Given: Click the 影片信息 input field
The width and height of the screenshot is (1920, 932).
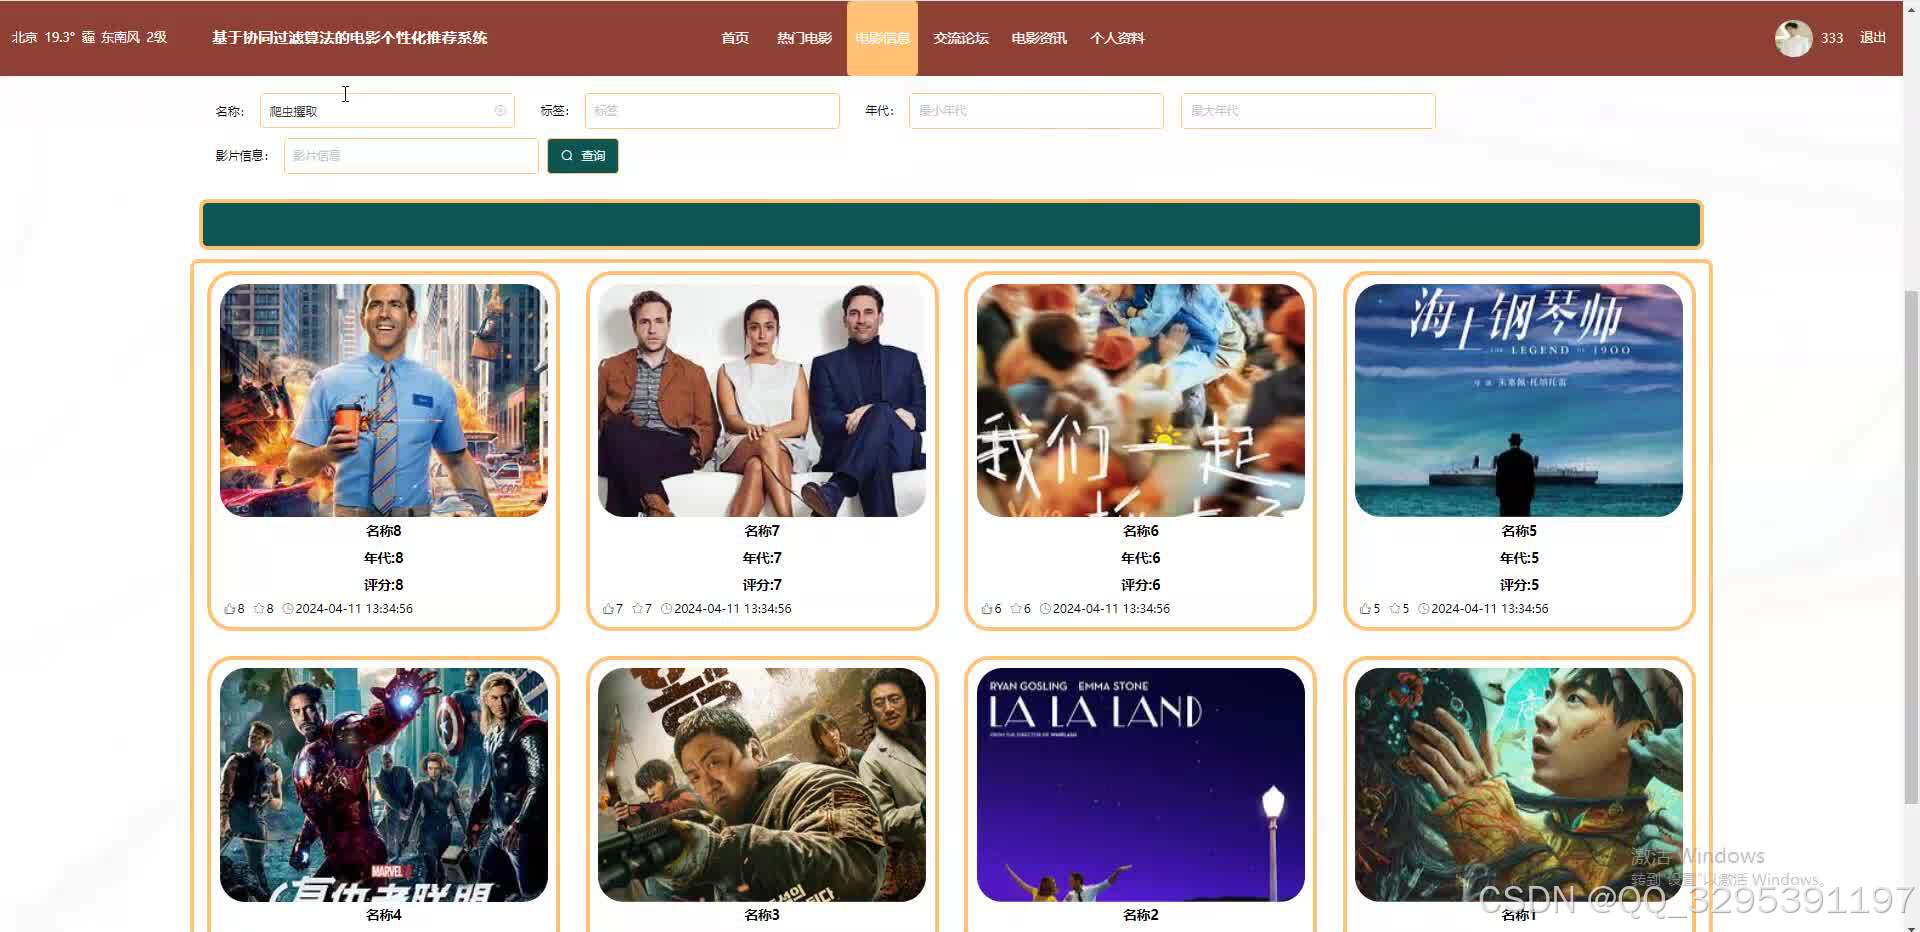Looking at the screenshot, I should coord(411,155).
